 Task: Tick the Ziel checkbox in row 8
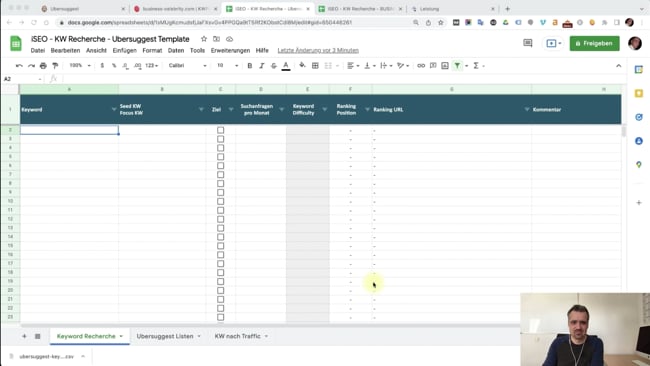pos(221,183)
